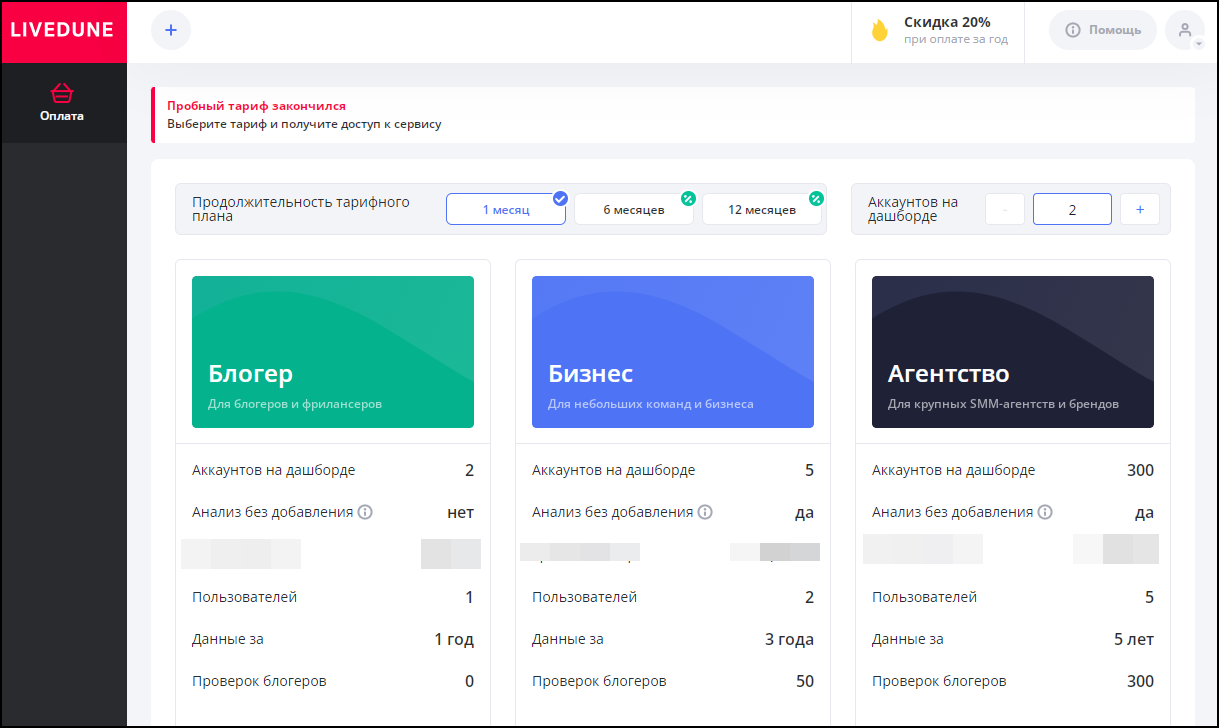
Task: Select the 12 месяцев plan duration
Action: point(762,209)
